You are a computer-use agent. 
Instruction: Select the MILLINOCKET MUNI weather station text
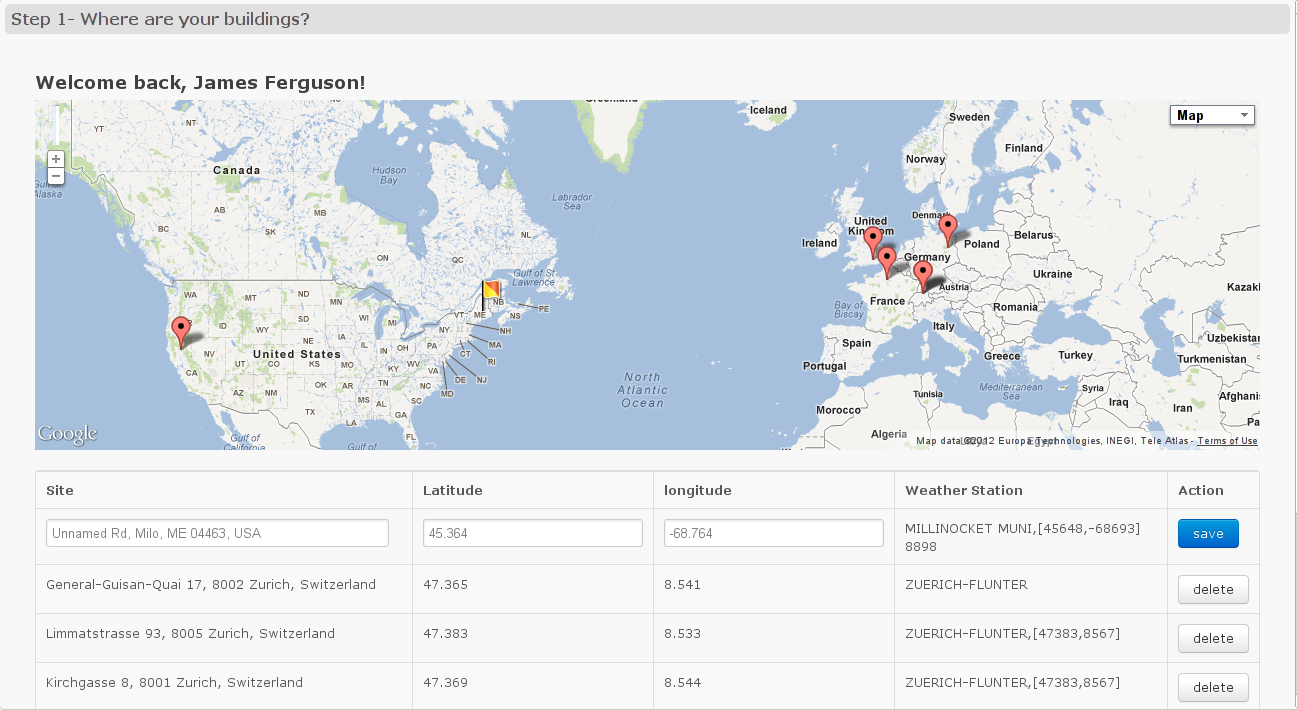[x=1022, y=537]
